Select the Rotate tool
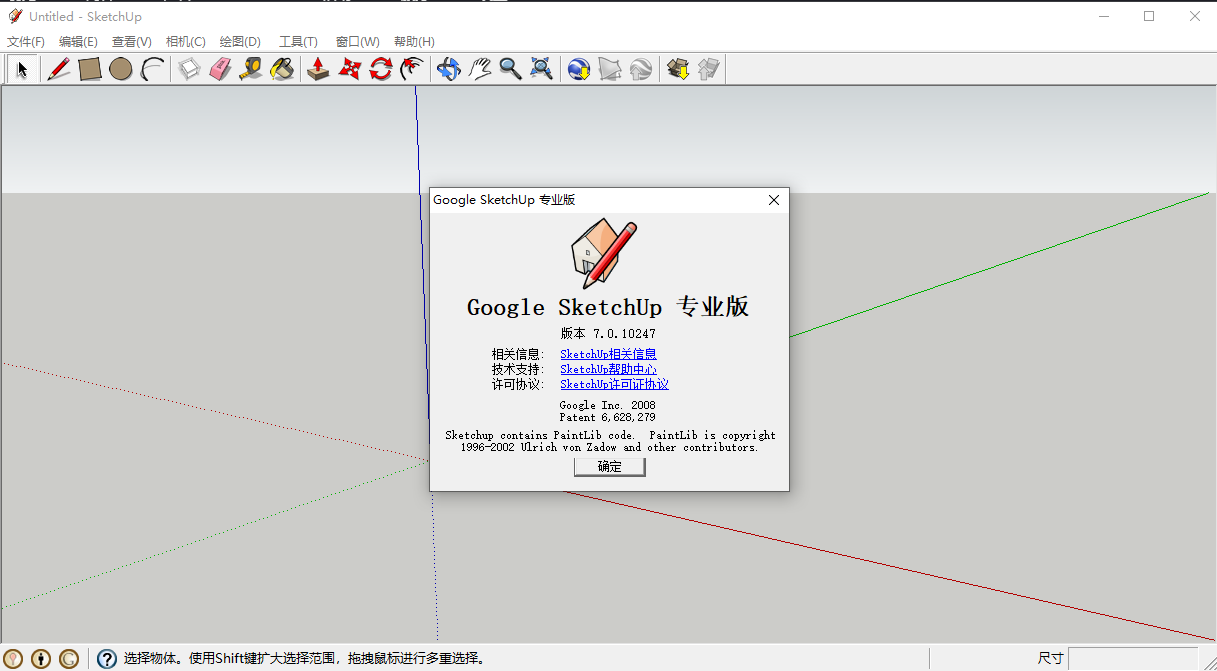This screenshot has height=671, width=1217. 380,69
